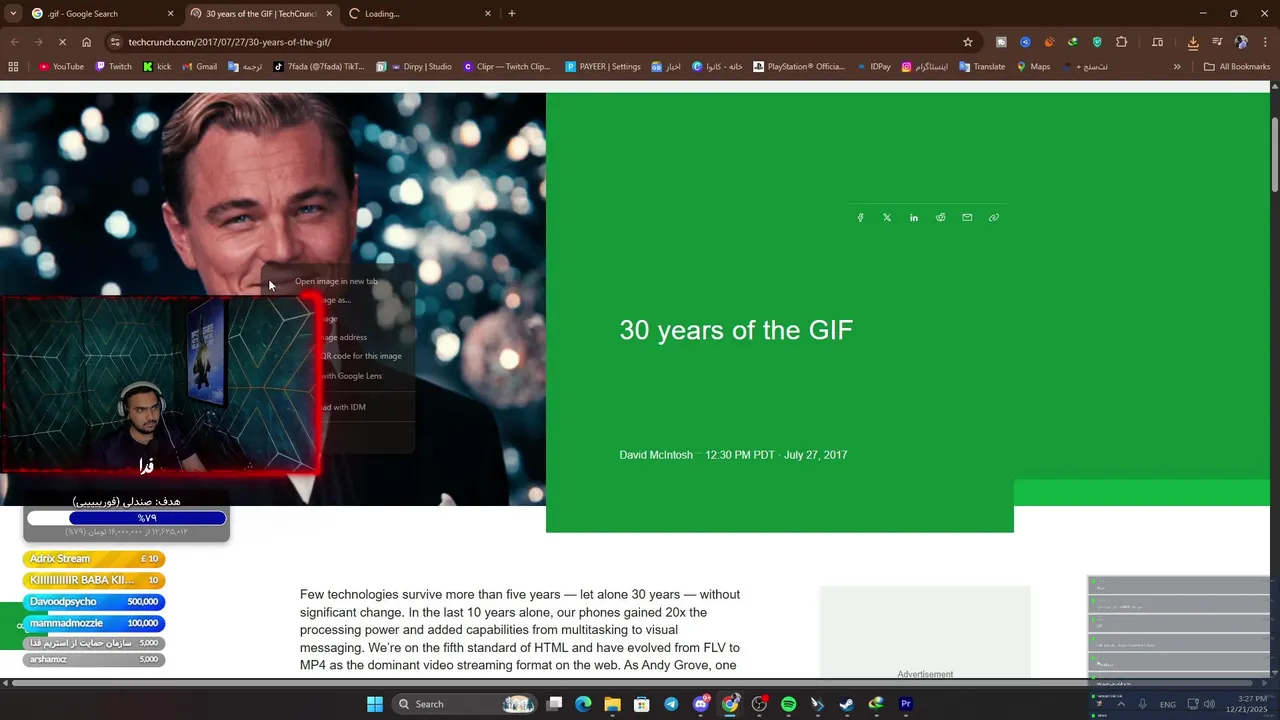
Task: Open the Gmail bookmark
Action: (x=199, y=67)
